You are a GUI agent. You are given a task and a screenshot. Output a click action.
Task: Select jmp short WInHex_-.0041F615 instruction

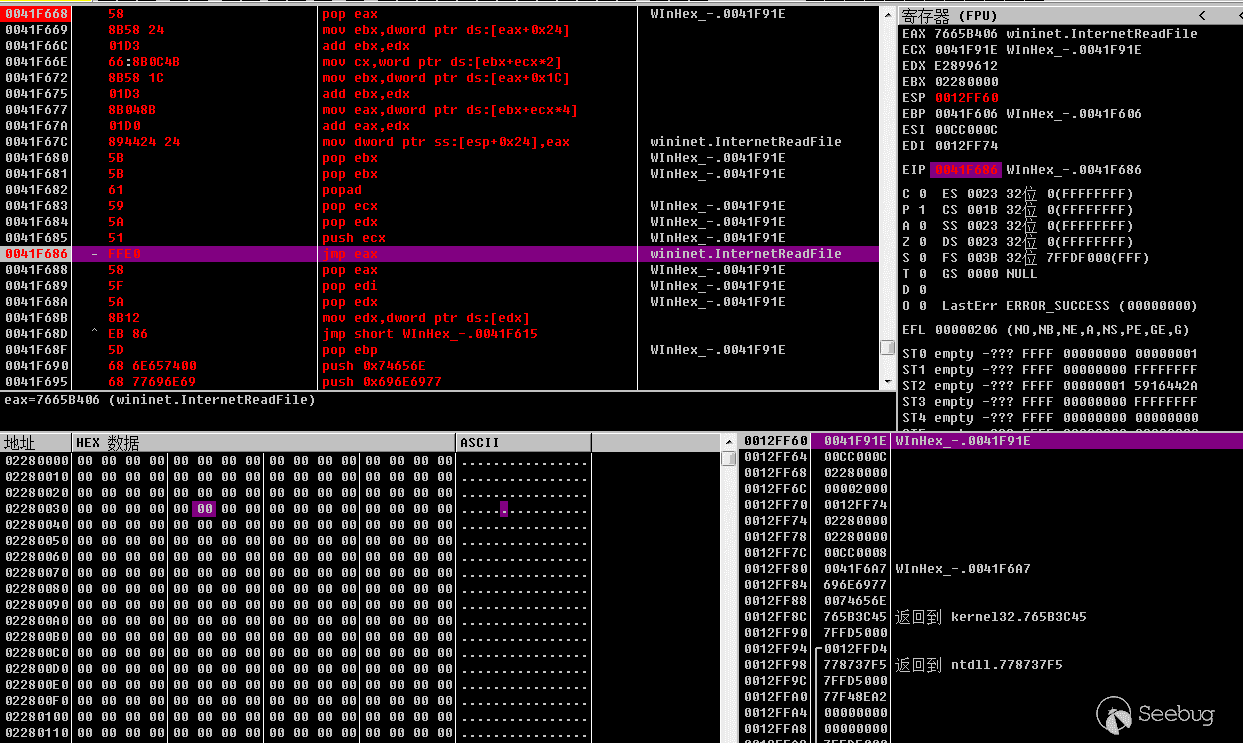tap(430, 334)
